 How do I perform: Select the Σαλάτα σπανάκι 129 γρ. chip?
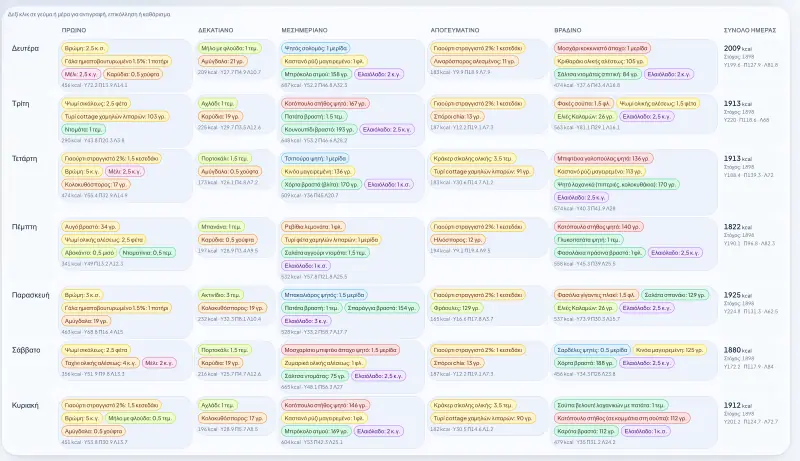pyautogui.click(x=674, y=295)
